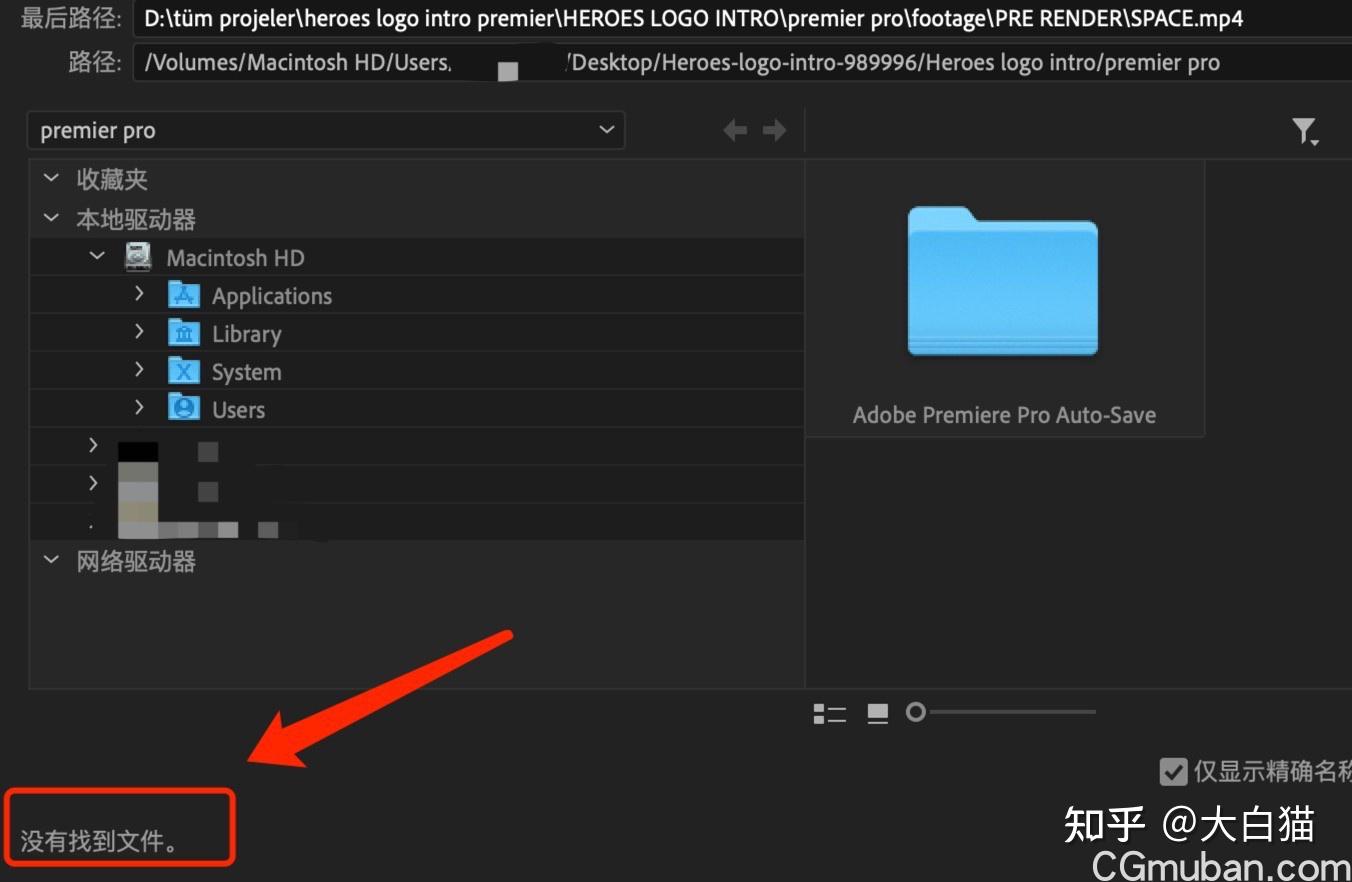Viewport: 1352px width, 882px height.
Task: Click the 网络驱动器 label
Action: pyautogui.click(x=136, y=561)
